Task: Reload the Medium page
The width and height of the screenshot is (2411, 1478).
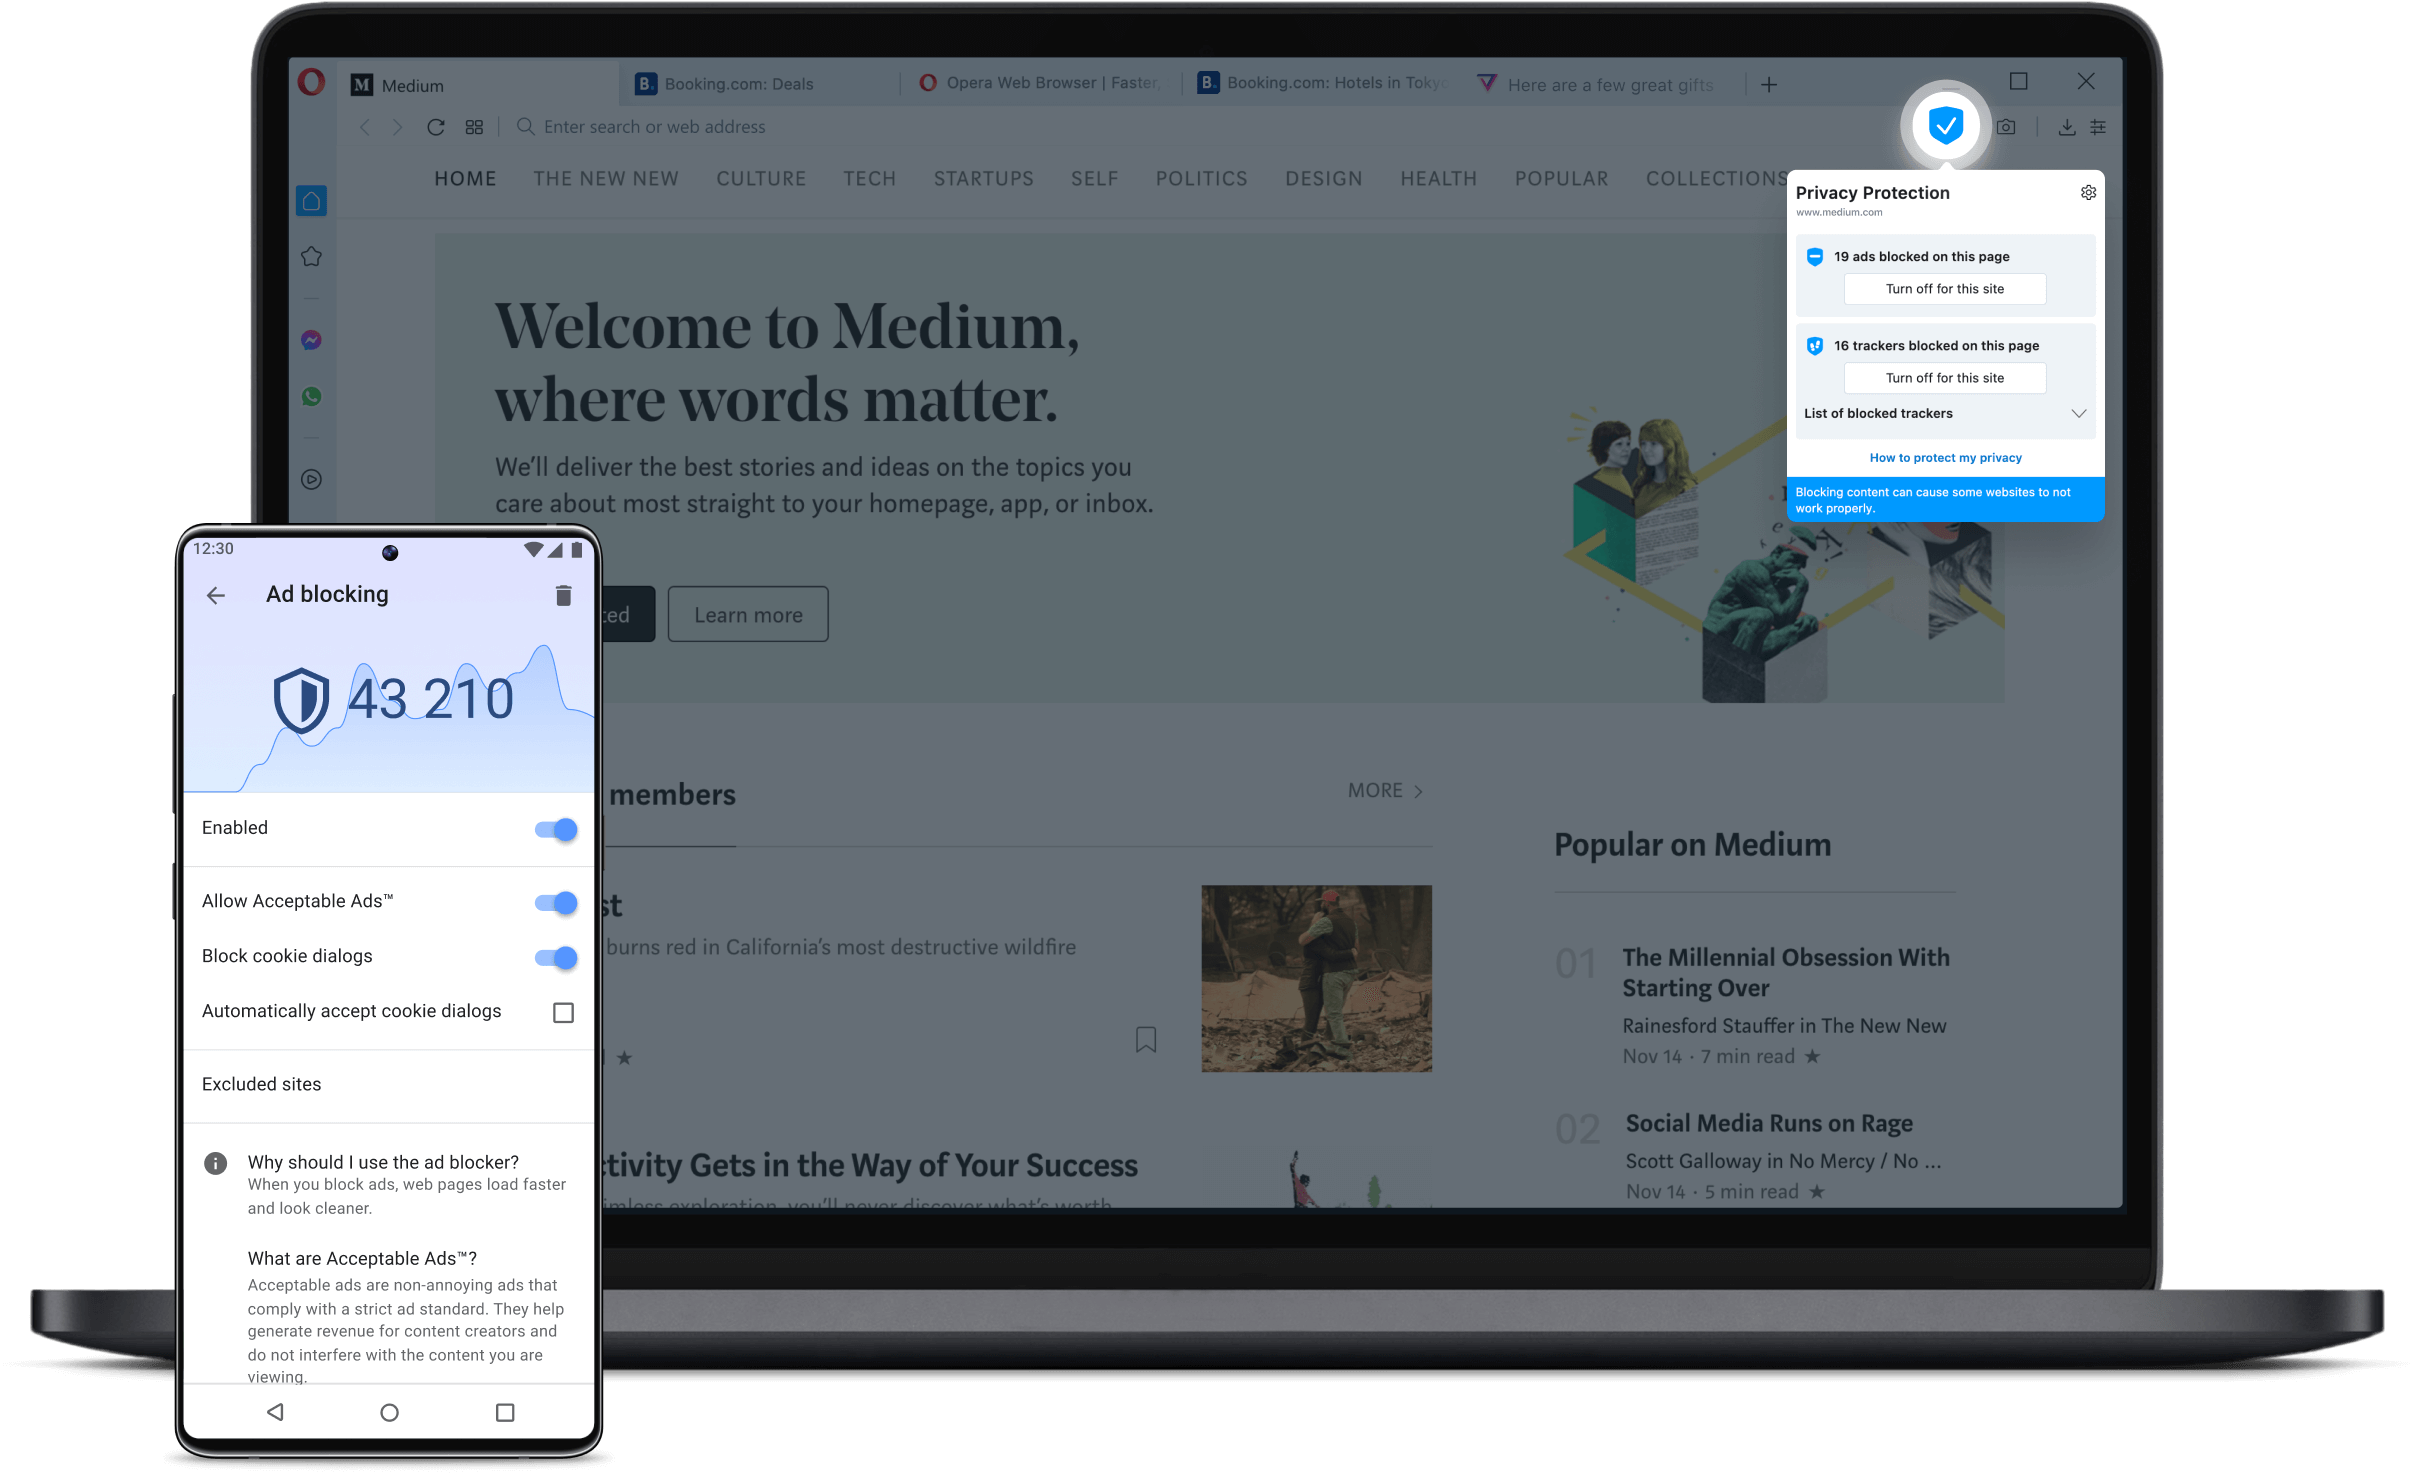Action: 436,127
